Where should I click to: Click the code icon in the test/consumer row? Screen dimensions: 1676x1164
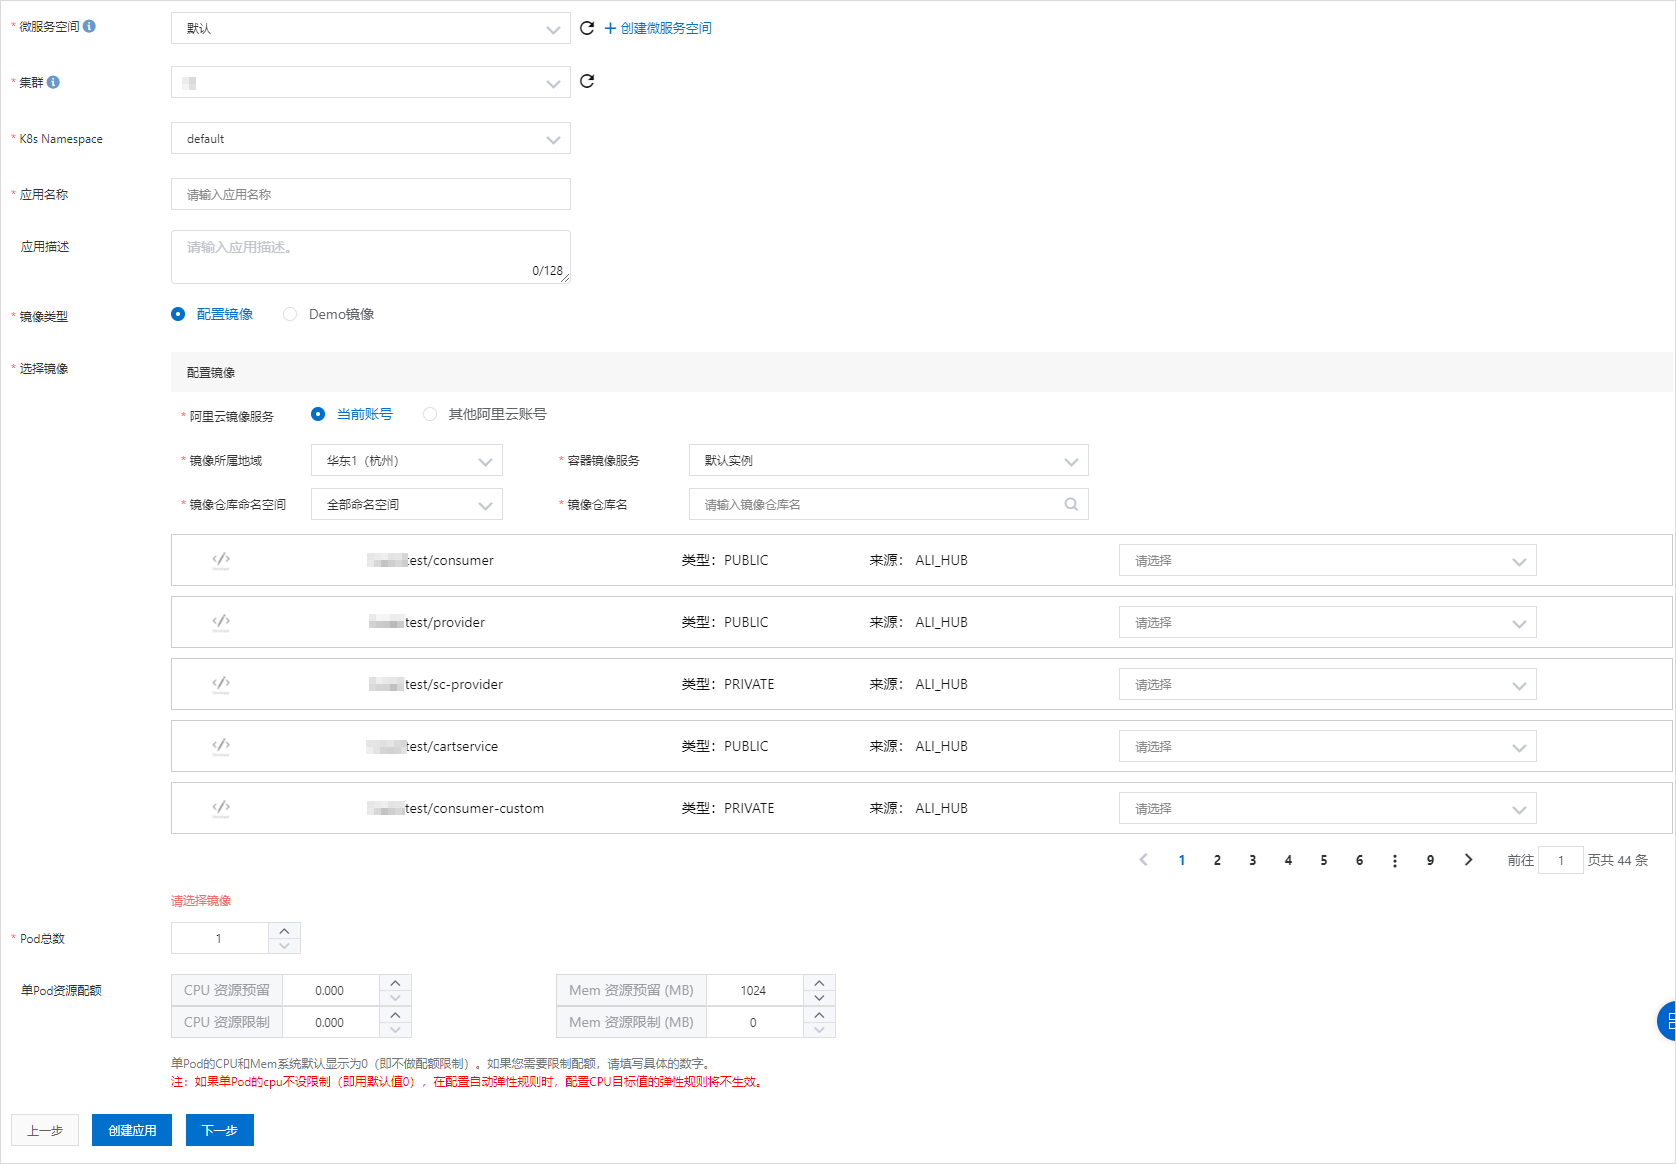click(x=221, y=560)
